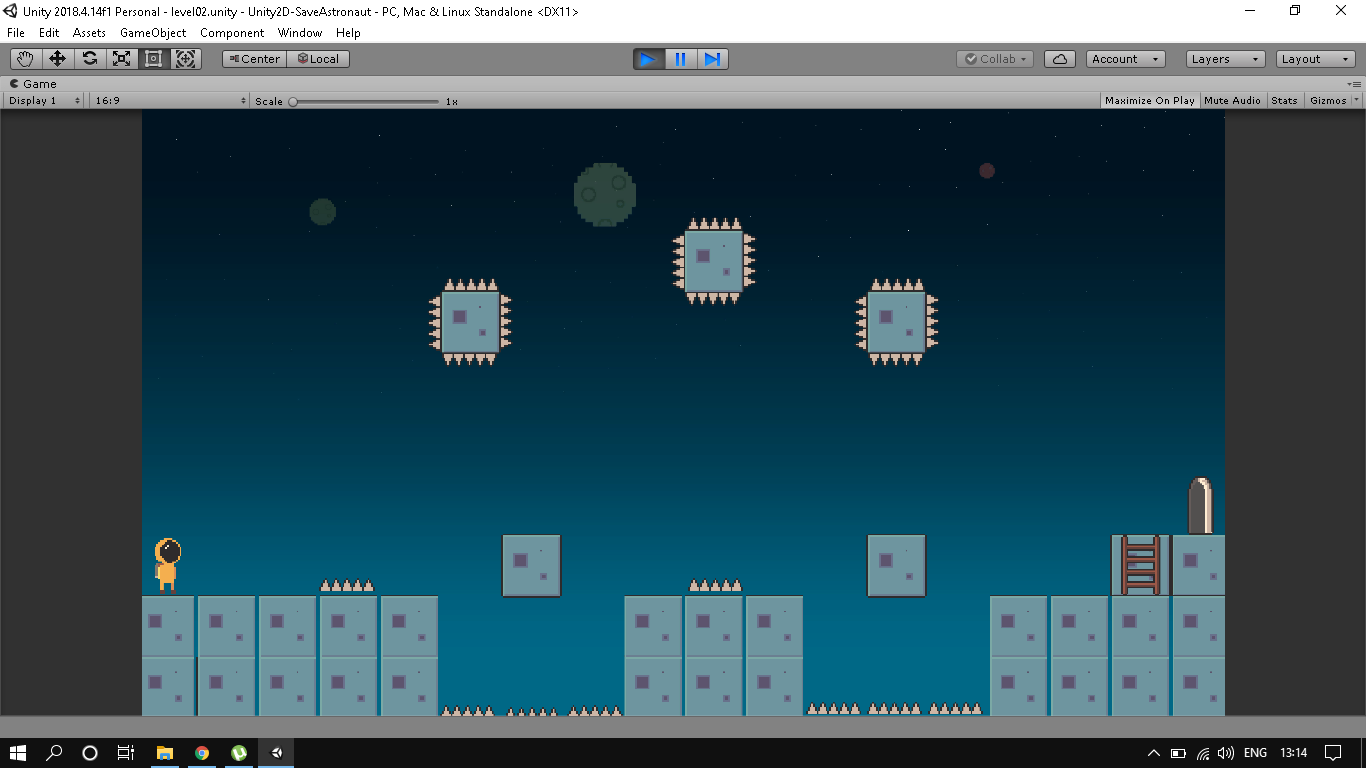
Task: Open the Component menu
Action: coord(232,33)
